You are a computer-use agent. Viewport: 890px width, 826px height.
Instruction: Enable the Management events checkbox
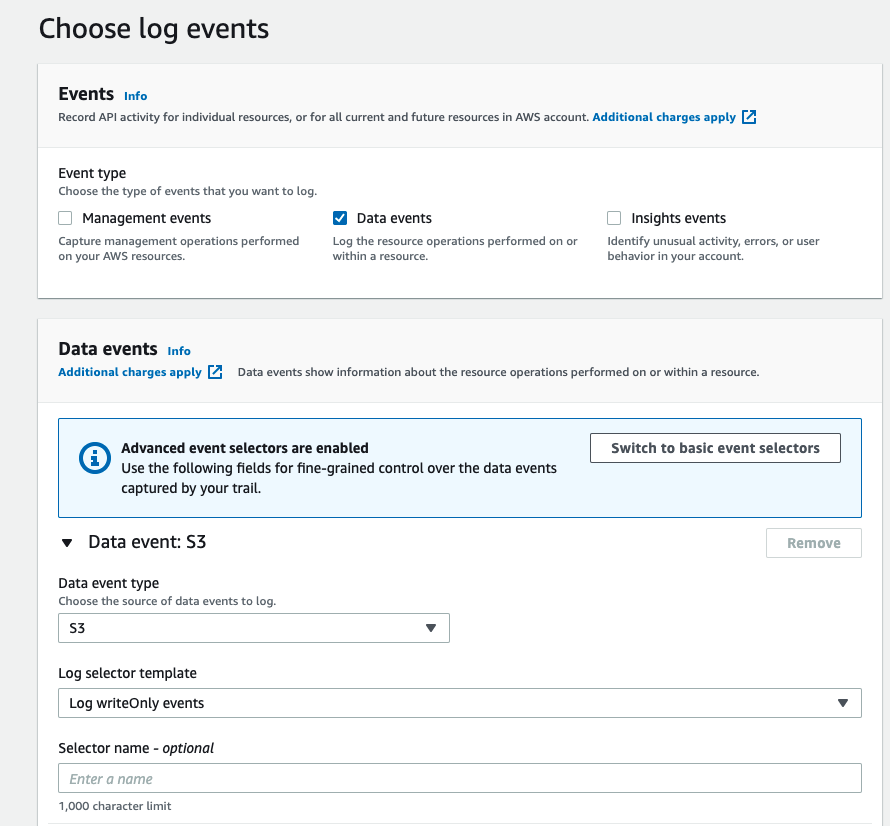[x=66, y=218]
